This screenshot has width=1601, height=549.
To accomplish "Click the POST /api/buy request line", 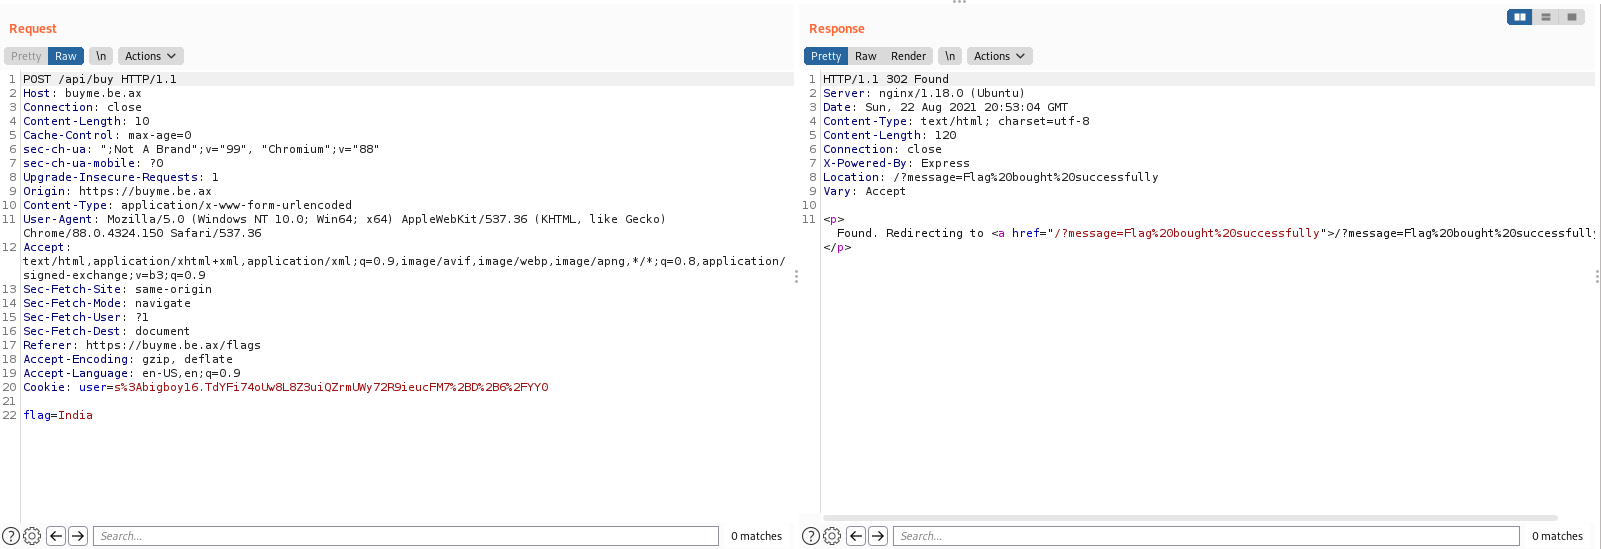I will click(100, 79).
